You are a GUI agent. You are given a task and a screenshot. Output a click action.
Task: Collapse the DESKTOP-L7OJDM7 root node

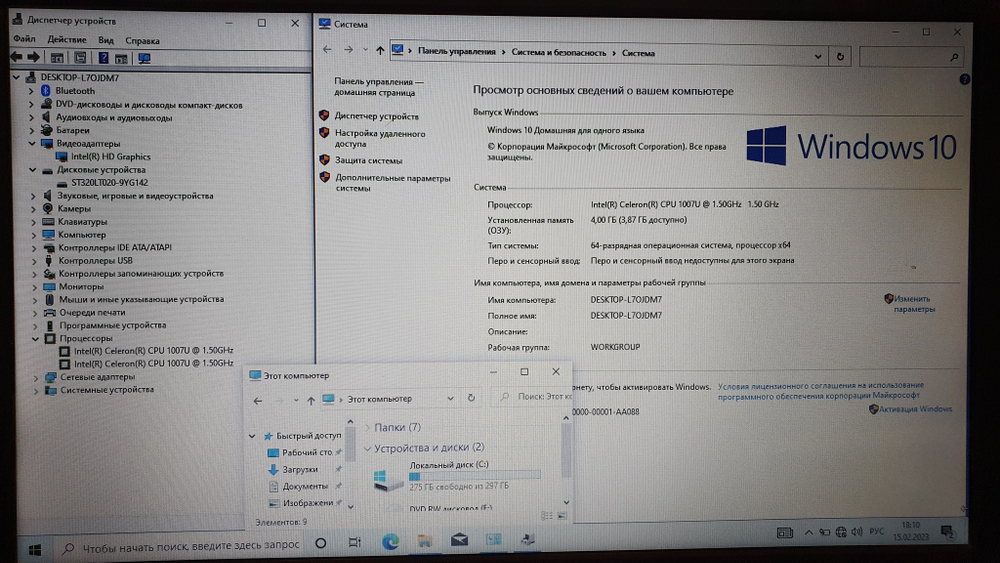point(16,78)
